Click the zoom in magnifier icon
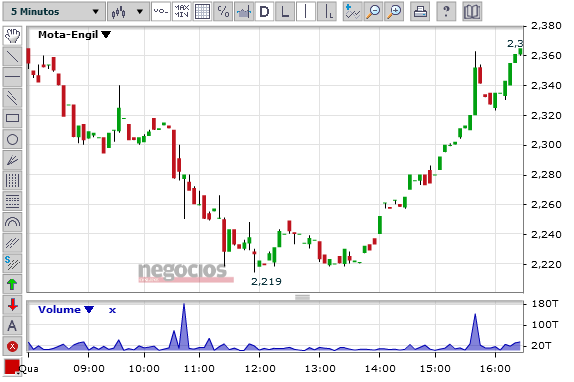 pos(395,12)
